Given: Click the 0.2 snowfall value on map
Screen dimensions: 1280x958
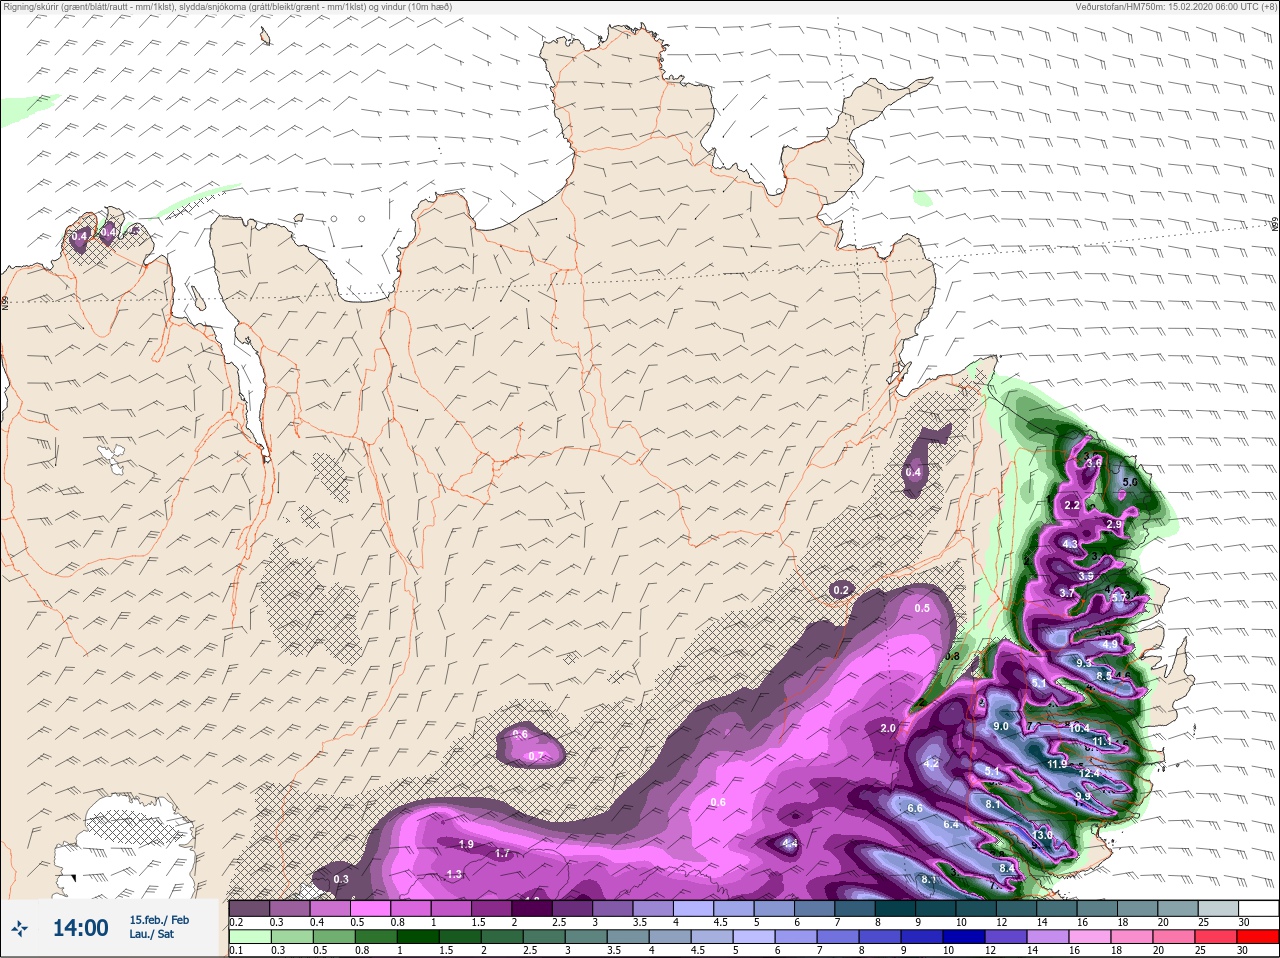Looking at the screenshot, I should point(841,590).
